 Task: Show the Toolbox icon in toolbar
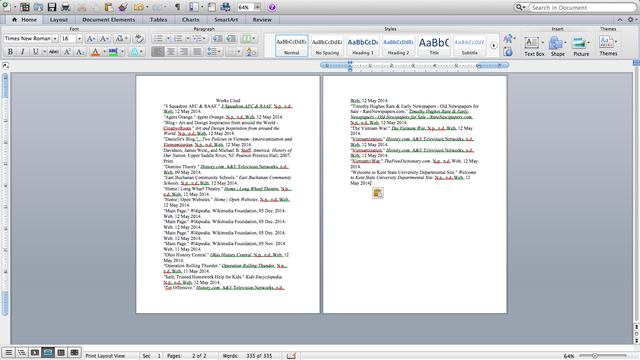coord(211,7)
